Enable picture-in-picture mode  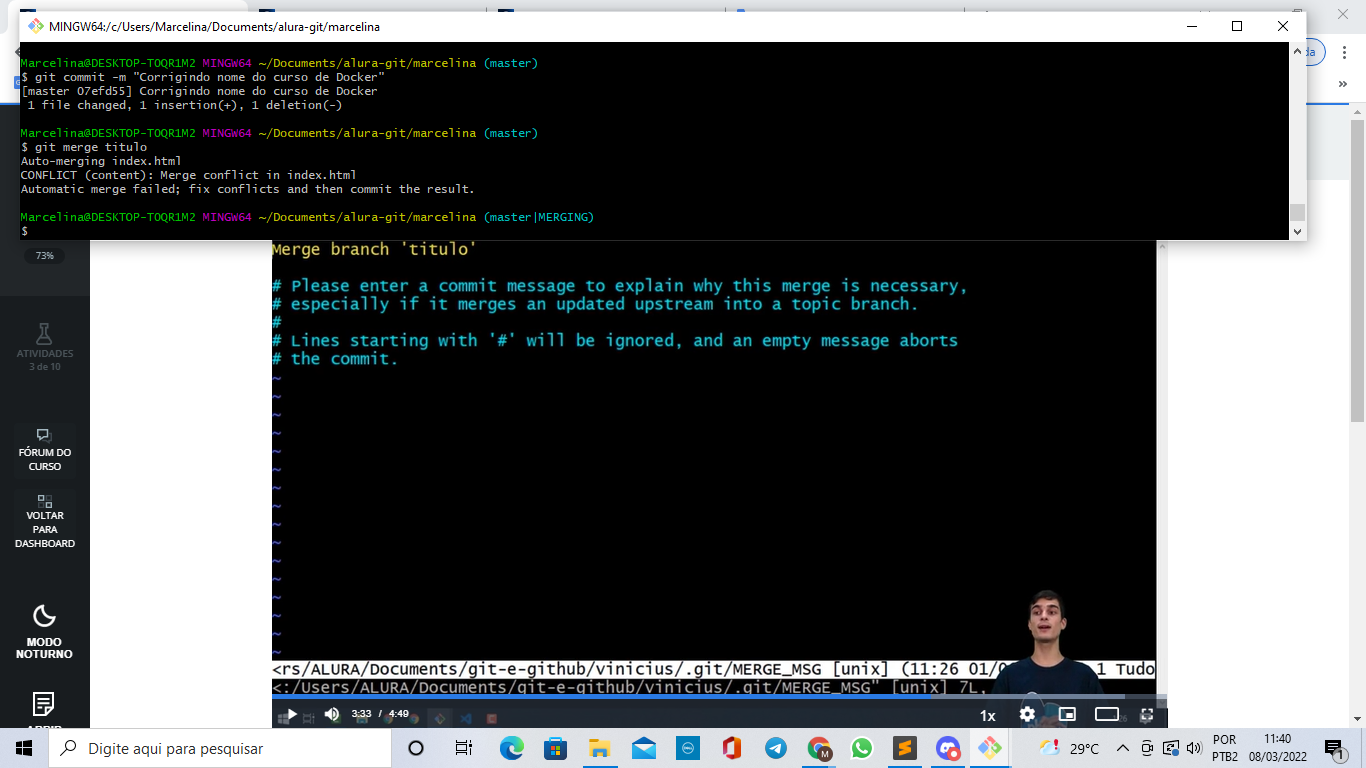pyautogui.click(x=1067, y=714)
